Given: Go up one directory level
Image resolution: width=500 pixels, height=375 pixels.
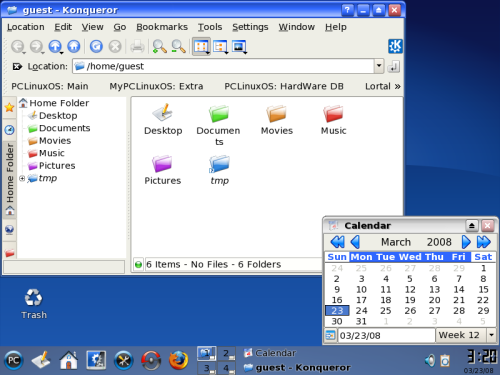Looking at the screenshot, I should (55, 46).
